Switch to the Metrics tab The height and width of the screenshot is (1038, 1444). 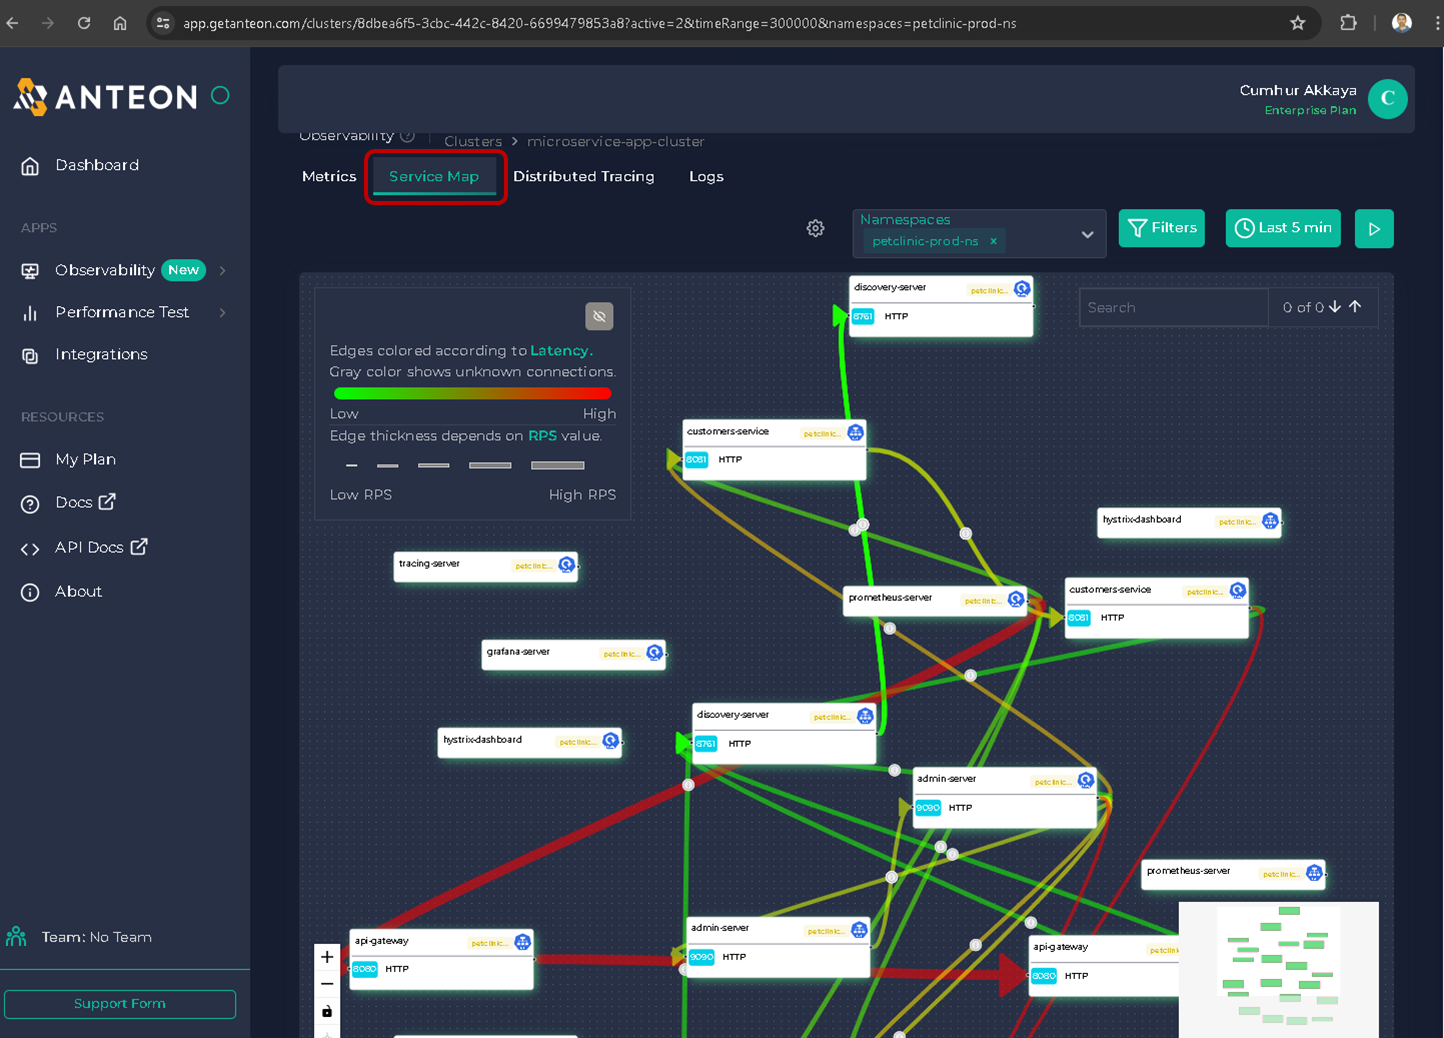point(329,176)
